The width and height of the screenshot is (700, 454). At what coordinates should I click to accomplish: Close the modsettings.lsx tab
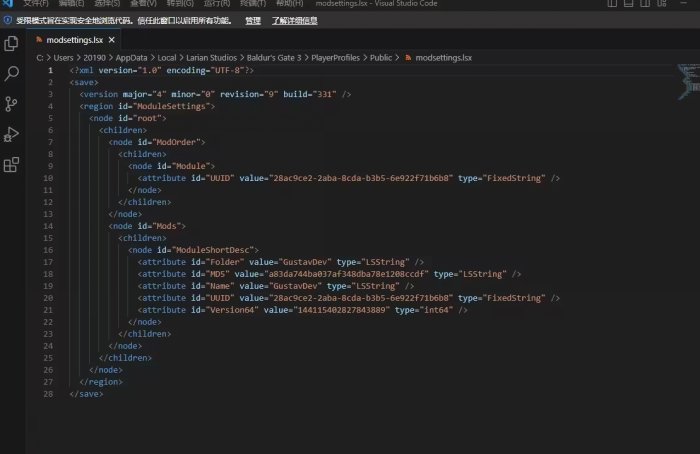[x=113, y=40]
